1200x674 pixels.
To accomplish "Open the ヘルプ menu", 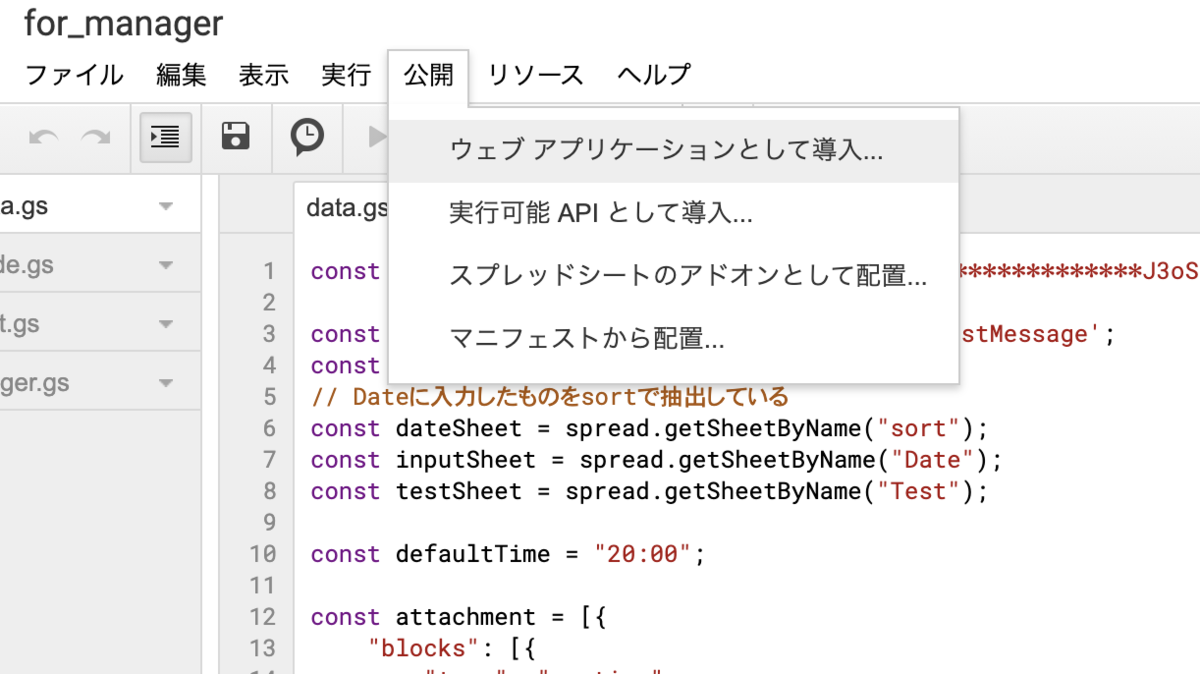I will pos(654,75).
